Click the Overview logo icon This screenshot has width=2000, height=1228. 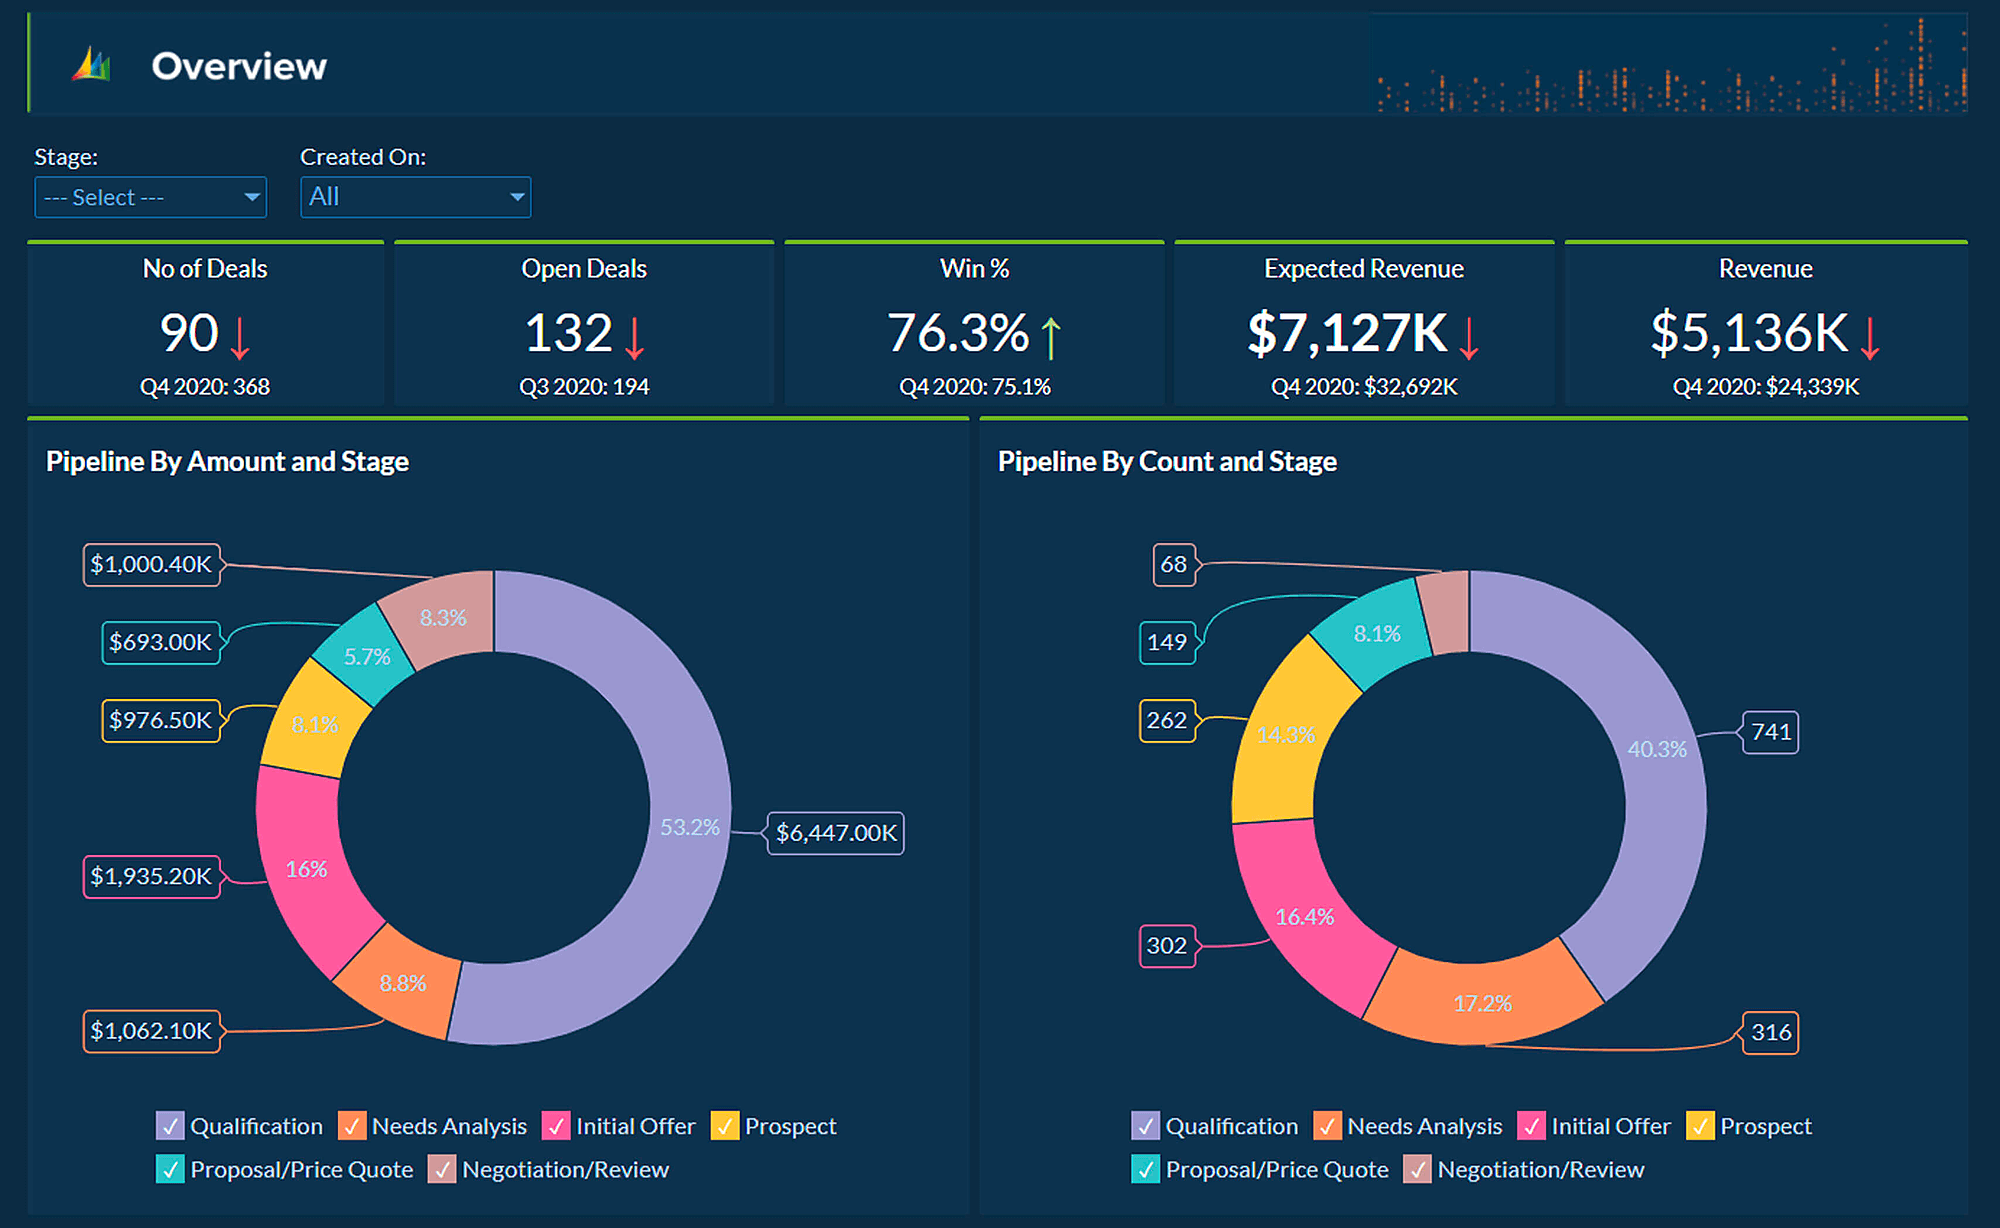pos(89,64)
